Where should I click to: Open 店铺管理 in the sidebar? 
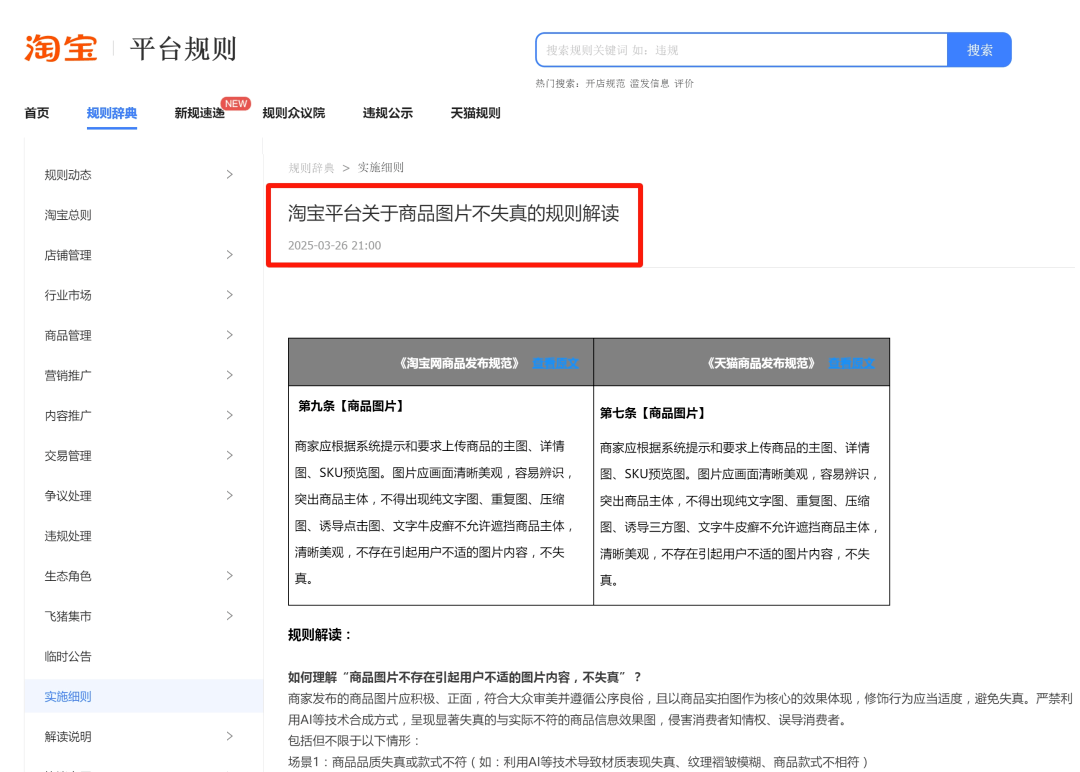click(68, 255)
